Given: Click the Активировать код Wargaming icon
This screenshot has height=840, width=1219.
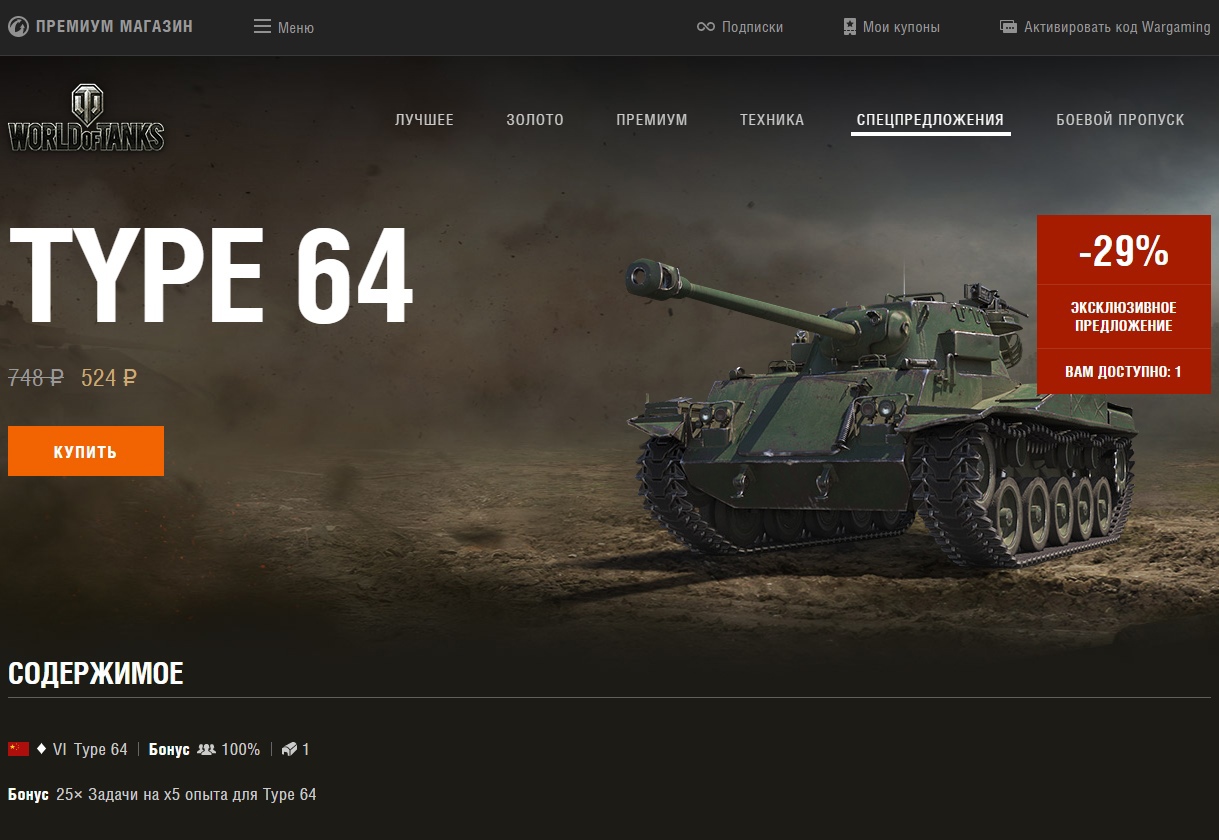Looking at the screenshot, I should click(x=1009, y=27).
